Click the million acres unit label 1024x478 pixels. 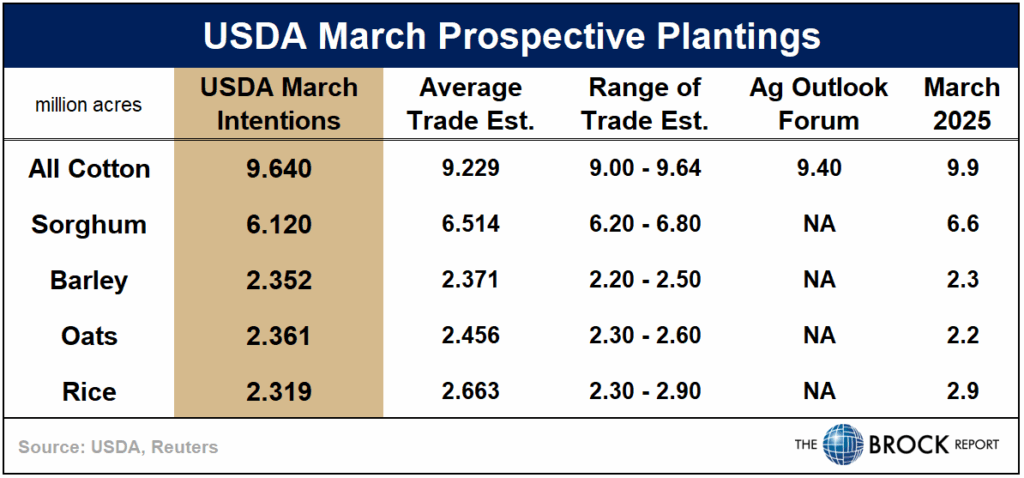click(88, 104)
